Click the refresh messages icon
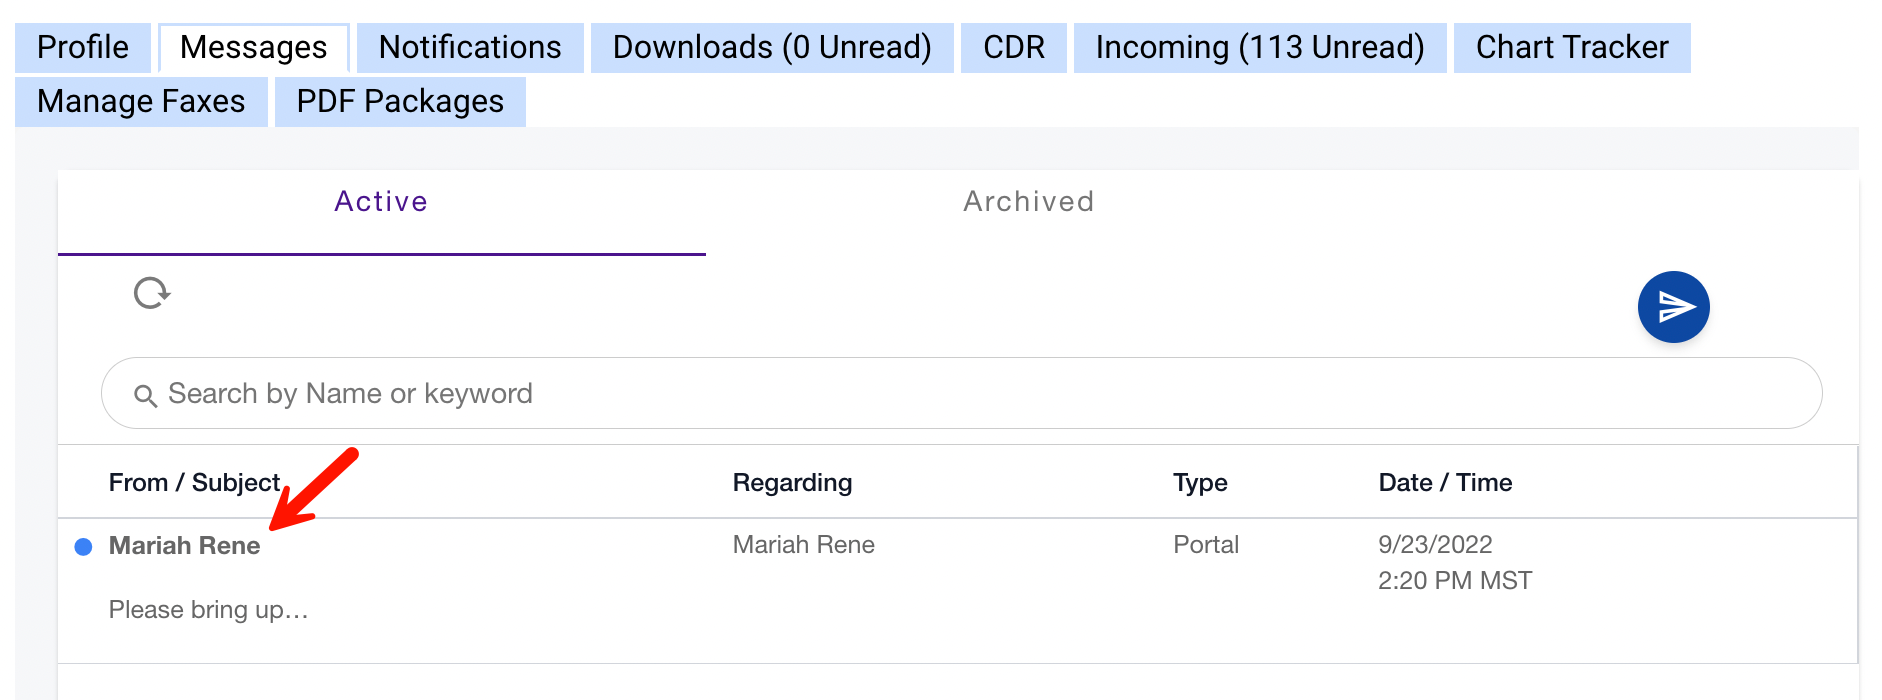This screenshot has height=700, width=1882. pyautogui.click(x=152, y=293)
